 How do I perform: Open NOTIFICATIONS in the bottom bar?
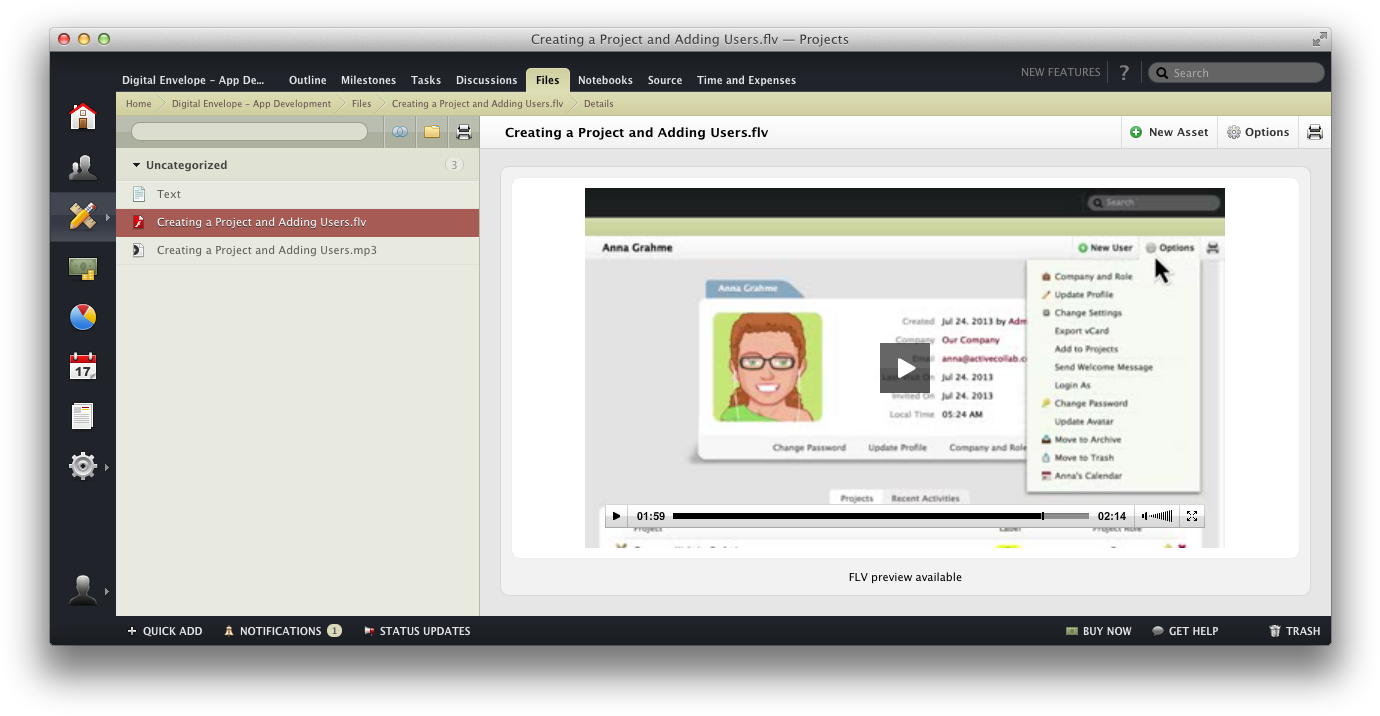point(282,631)
